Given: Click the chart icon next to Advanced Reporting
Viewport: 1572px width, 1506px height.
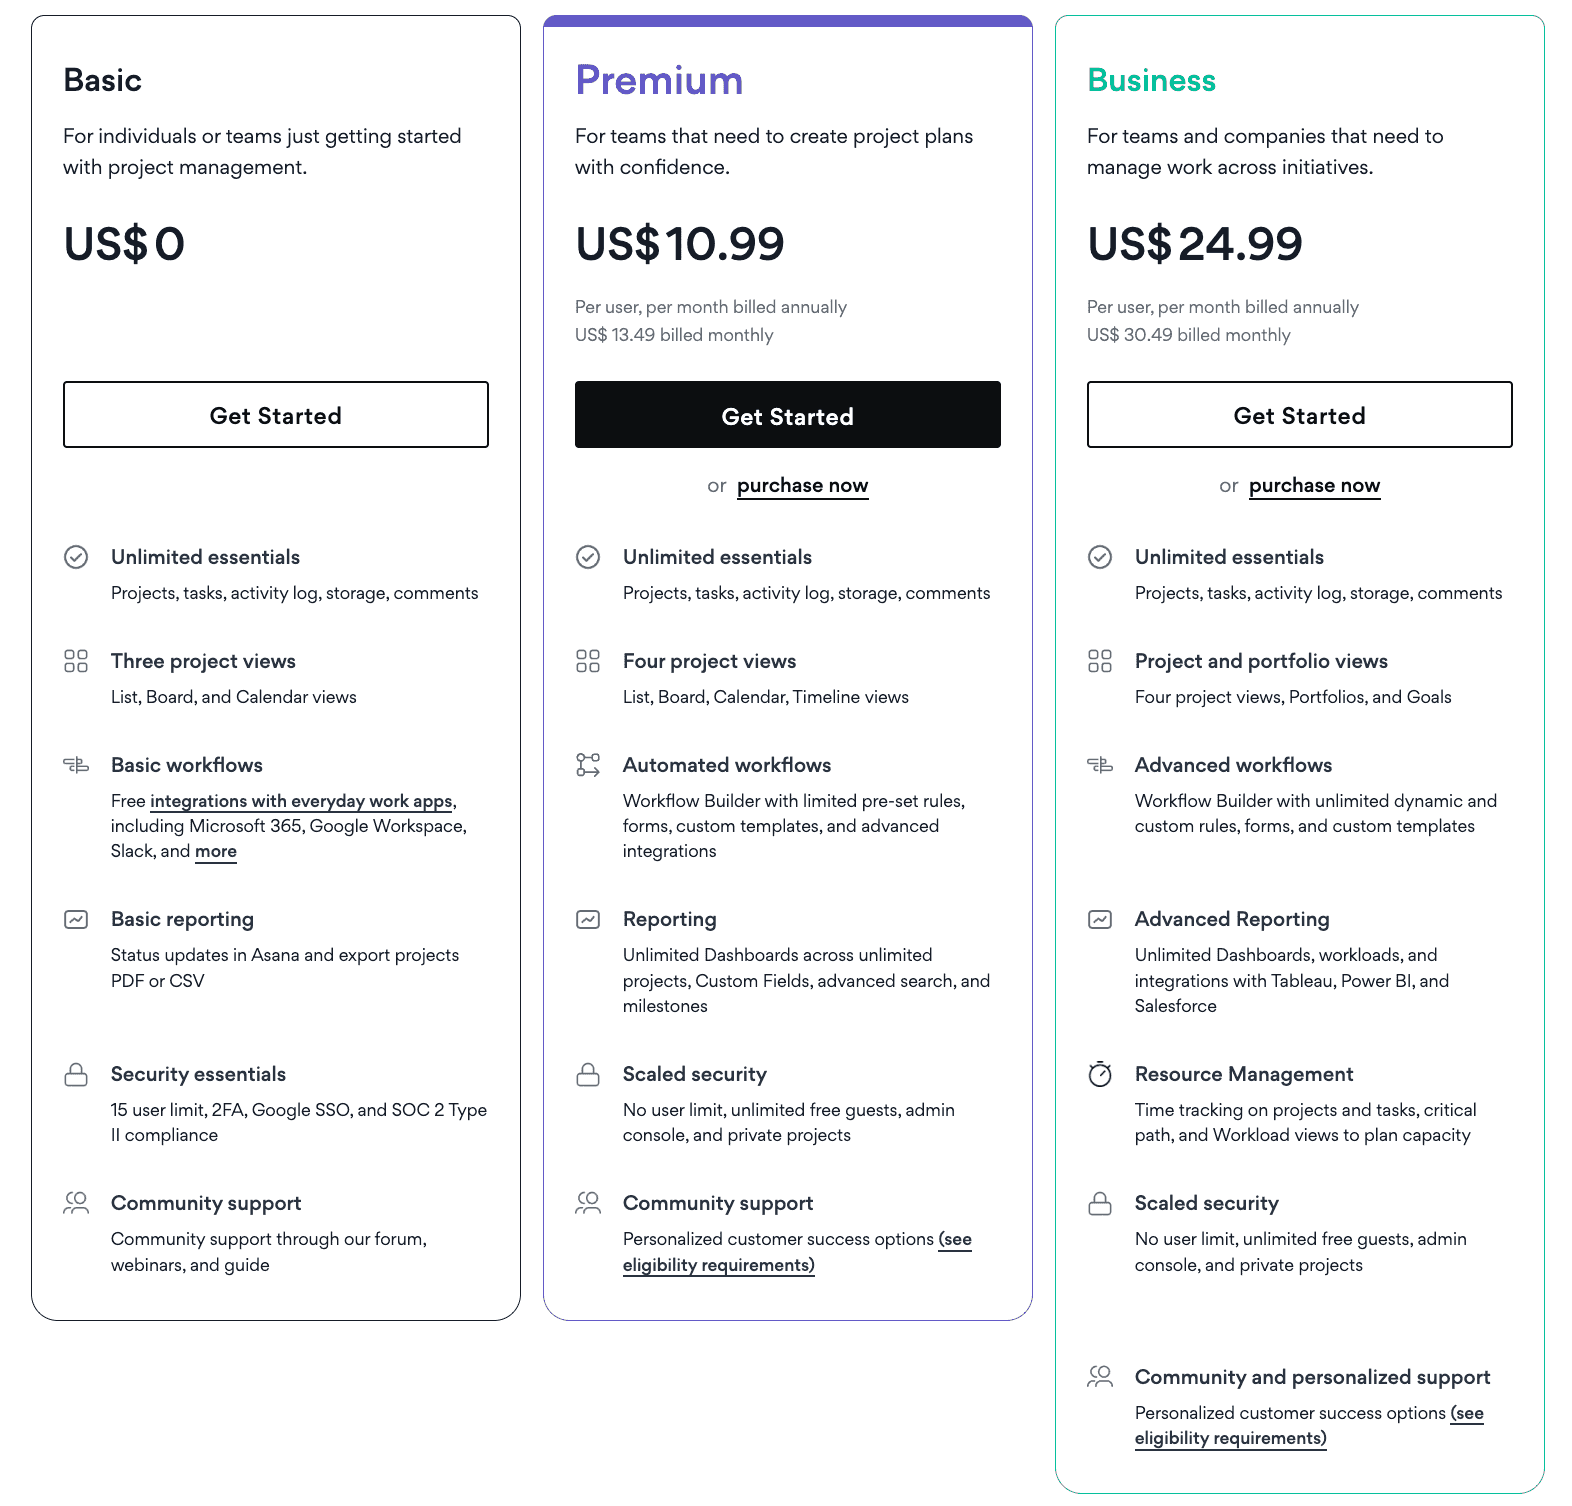Looking at the screenshot, I should coord(1100,919).
